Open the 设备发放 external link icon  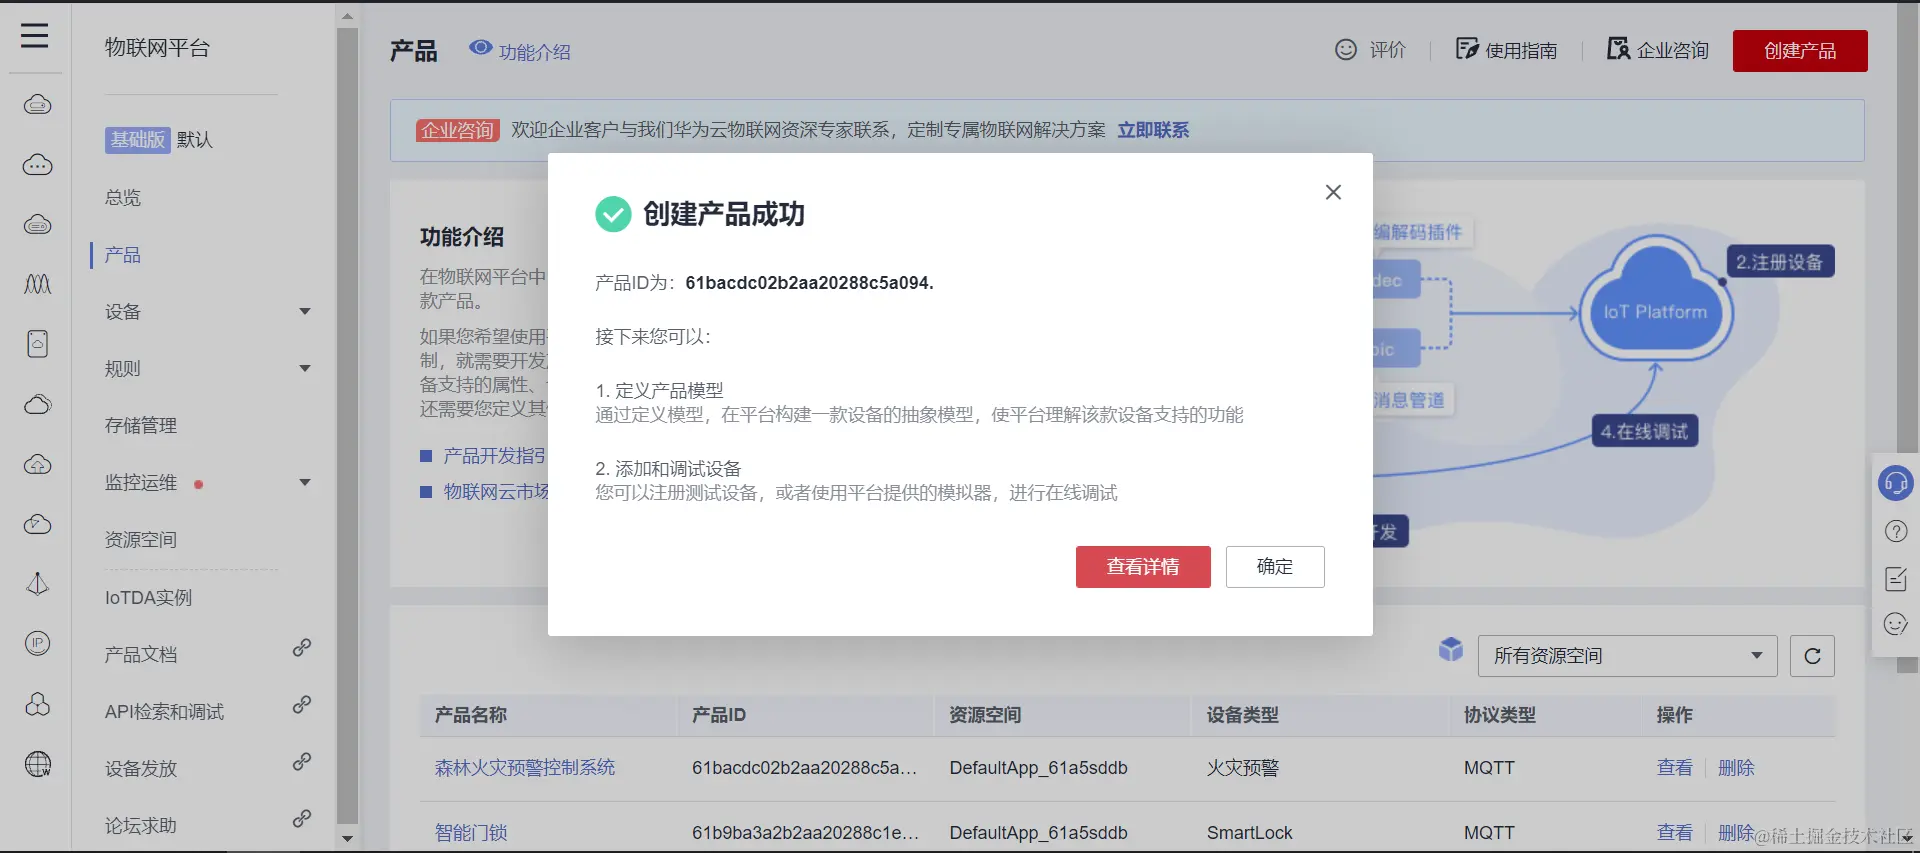pos(301,762)
